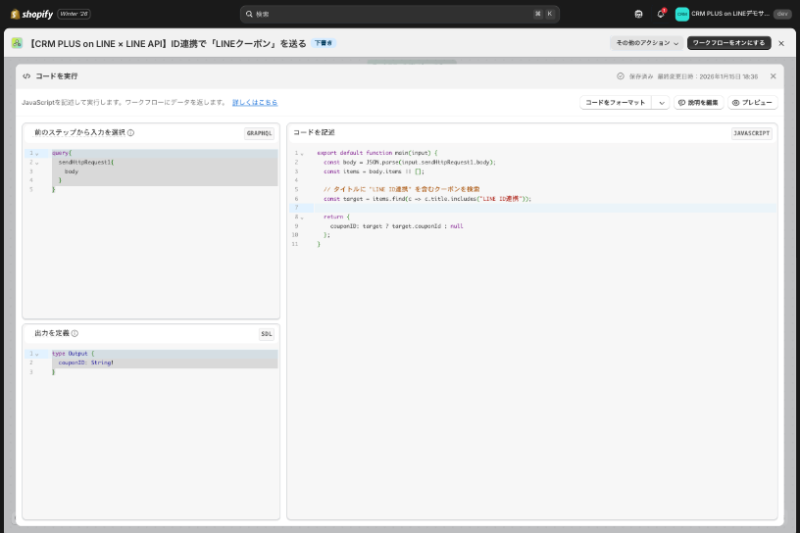Collapse line 1 fold in GraphQL editor

[37, 154]
